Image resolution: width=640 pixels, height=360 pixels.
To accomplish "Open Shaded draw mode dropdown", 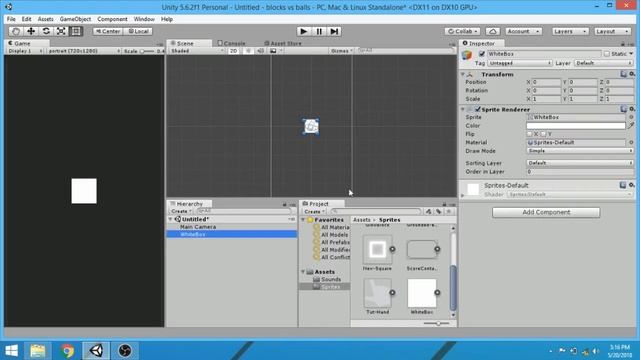I will pyautogui.click(x=197, y=51).
